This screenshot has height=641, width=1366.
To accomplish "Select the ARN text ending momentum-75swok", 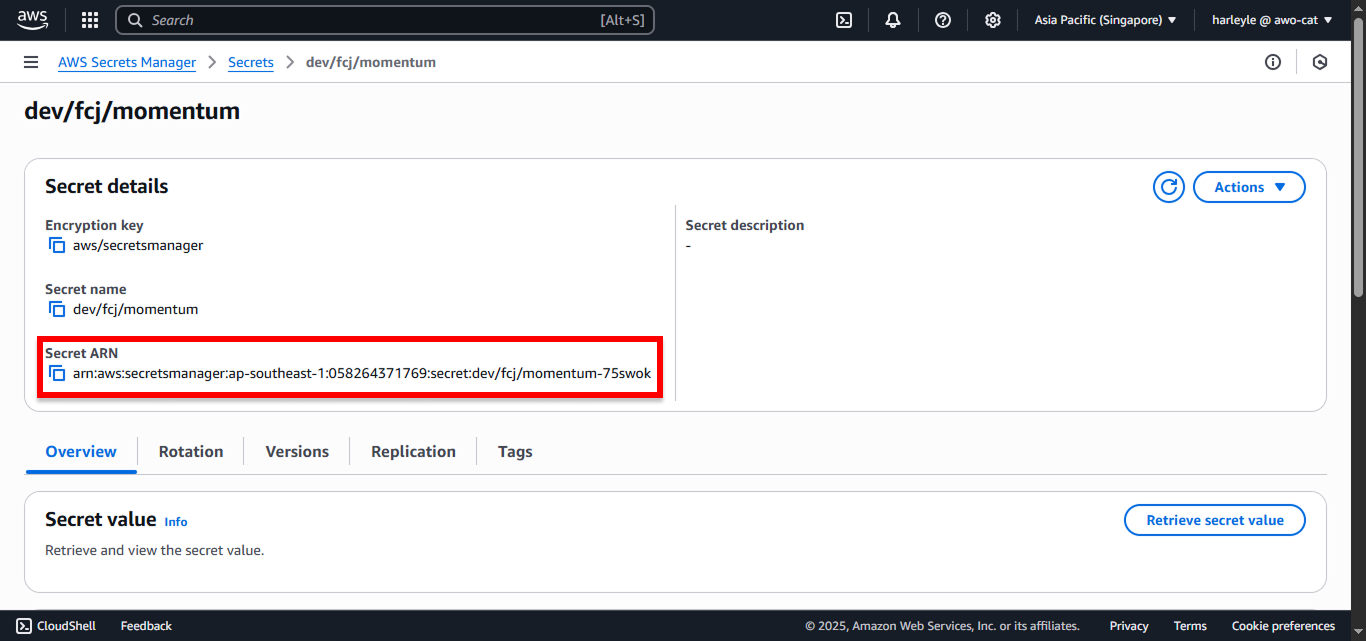I will [362, 373].
